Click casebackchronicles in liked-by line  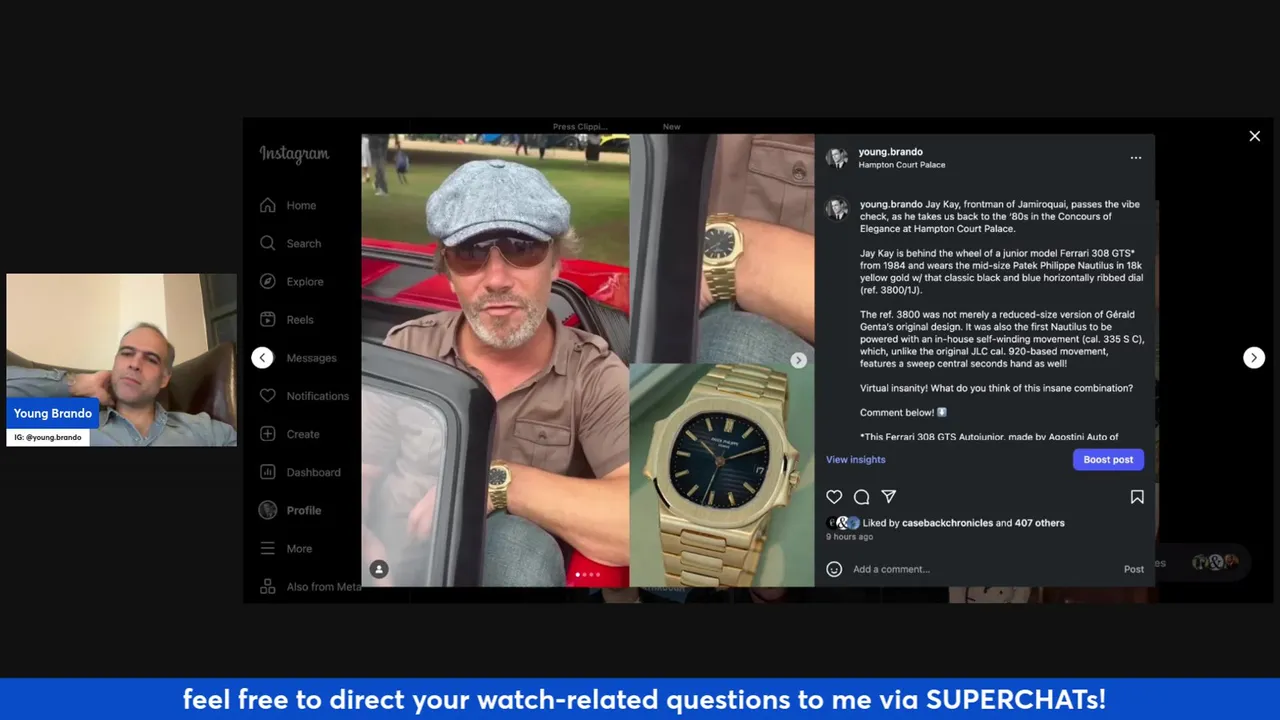pos(948,523)
